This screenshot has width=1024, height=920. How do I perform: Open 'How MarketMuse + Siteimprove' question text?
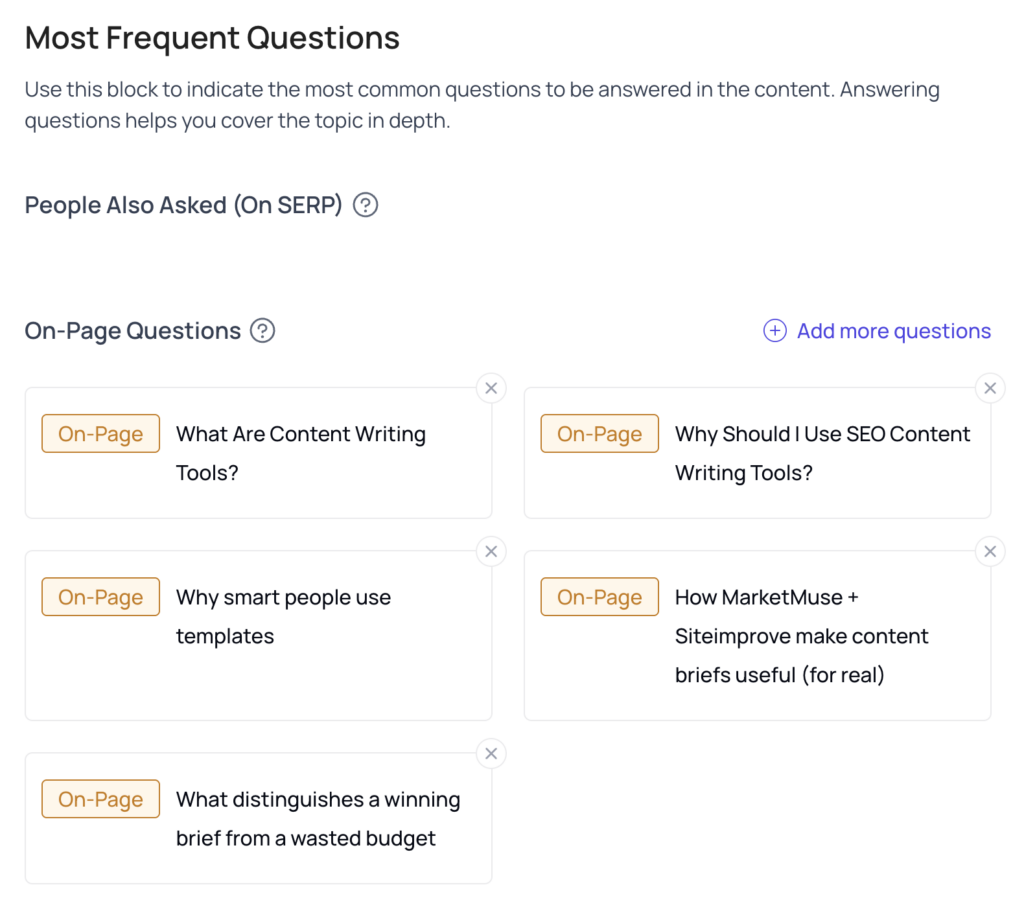tap(801, 636)
